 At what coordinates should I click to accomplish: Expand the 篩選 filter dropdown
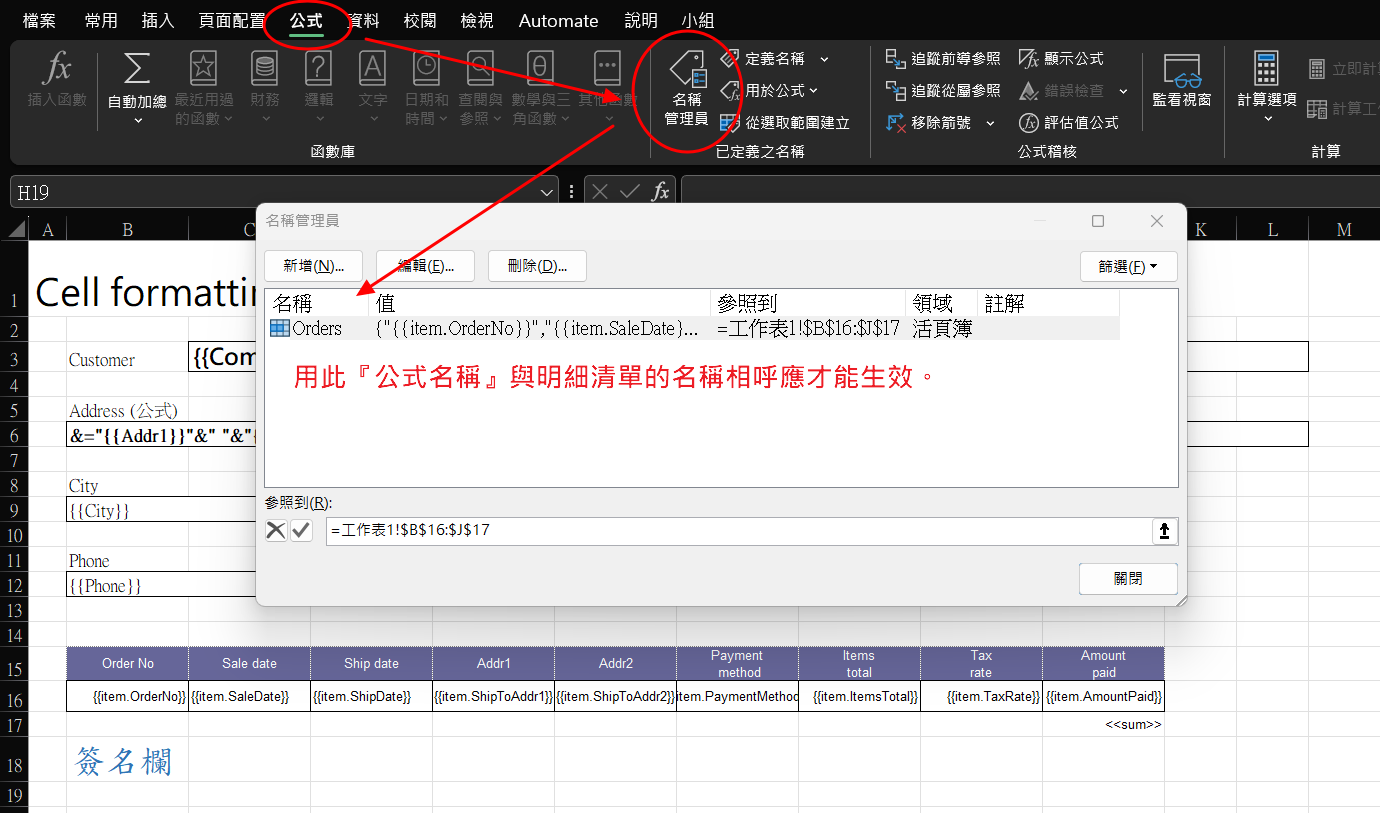1128,267
